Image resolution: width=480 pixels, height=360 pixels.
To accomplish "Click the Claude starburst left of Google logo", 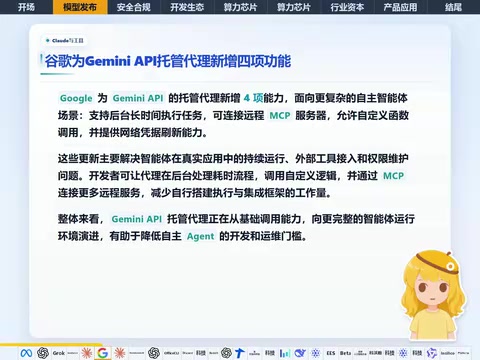I will pyautogui.click(x=87, y=353).
